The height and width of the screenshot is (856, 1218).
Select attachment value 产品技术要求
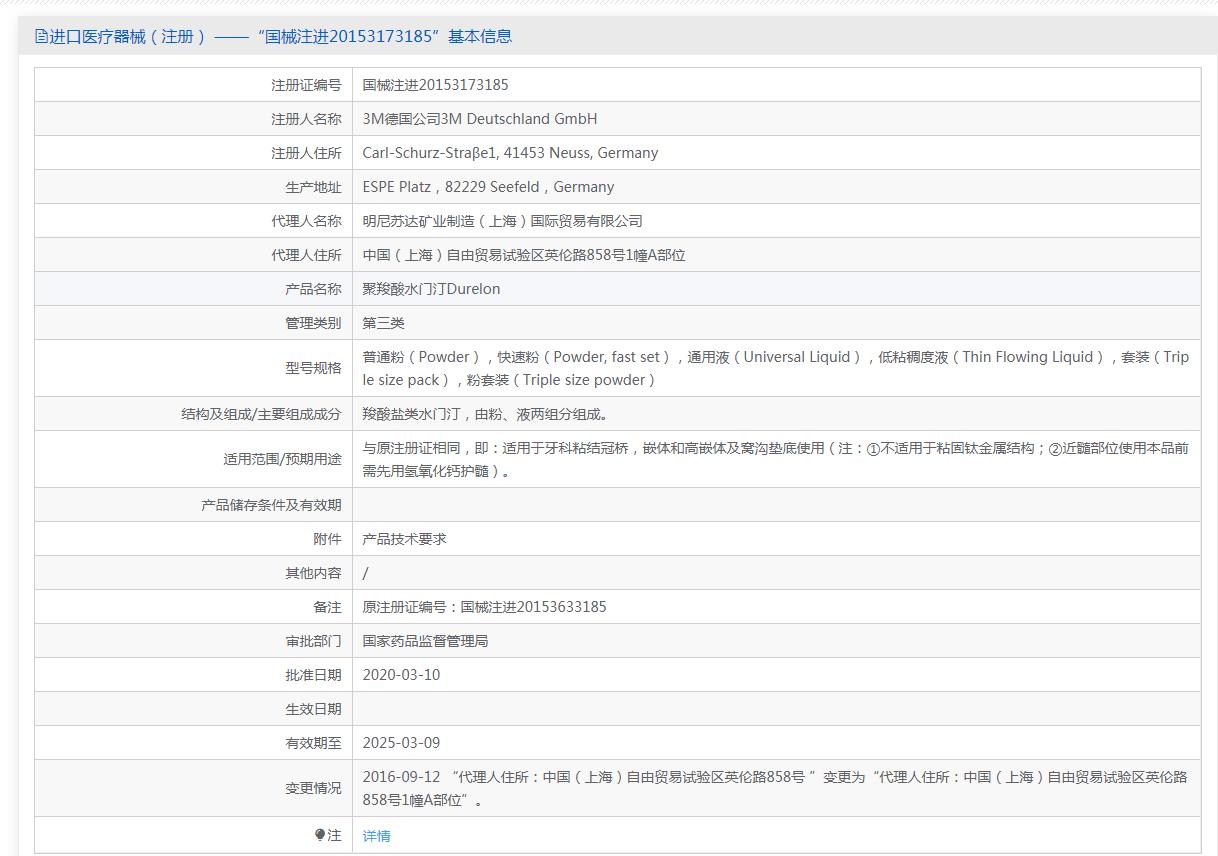tap(405, 539)
